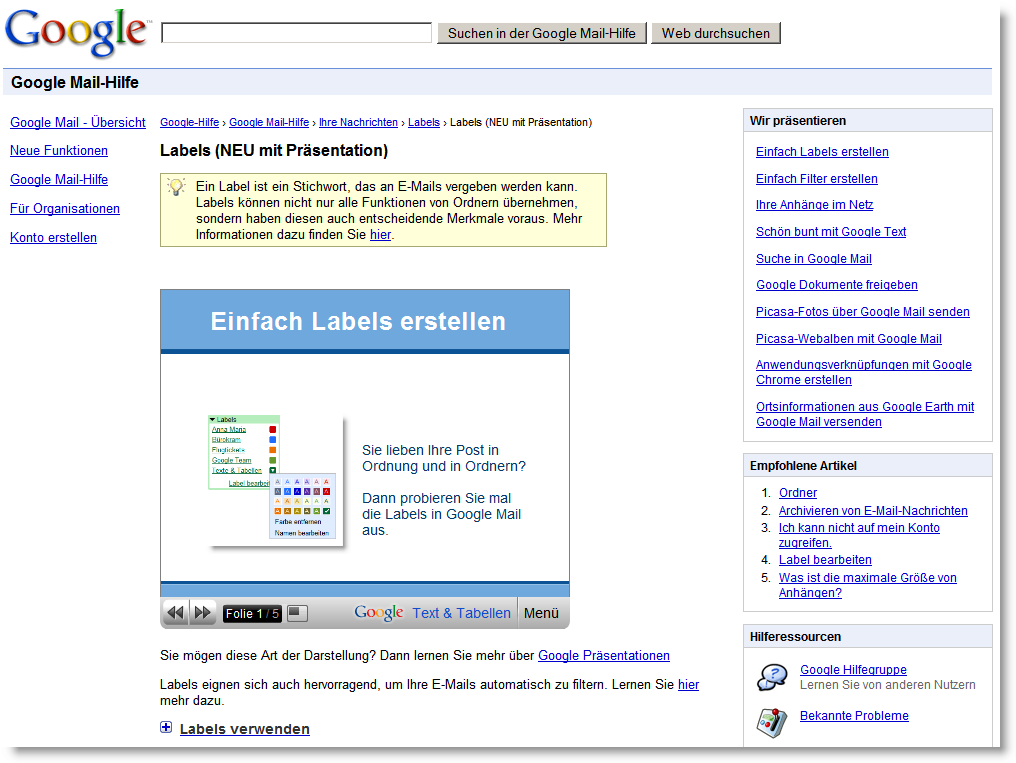Screen dimensions: 1016x763
Task: Click the Google Hilfegruppe speech bubble icon
Action: tap(772, 678)
